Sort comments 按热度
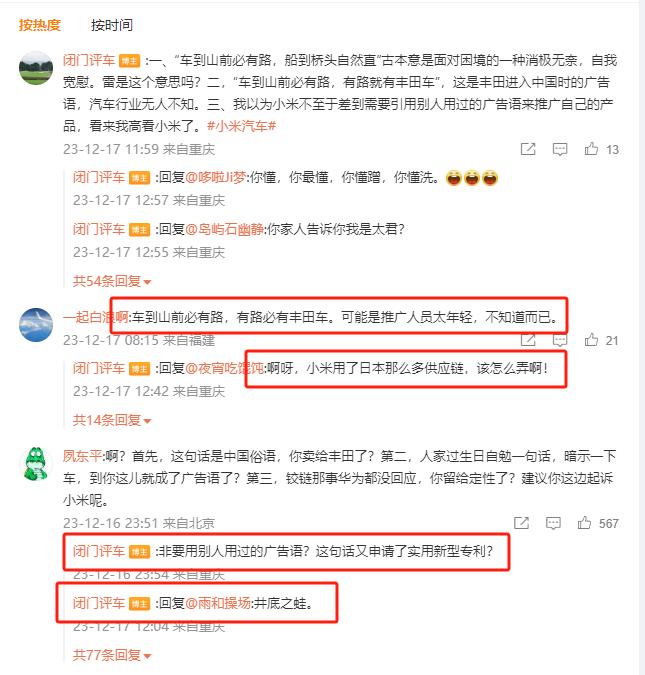The width and height of the screenshot is (645, 675). [x=39, y=25]
